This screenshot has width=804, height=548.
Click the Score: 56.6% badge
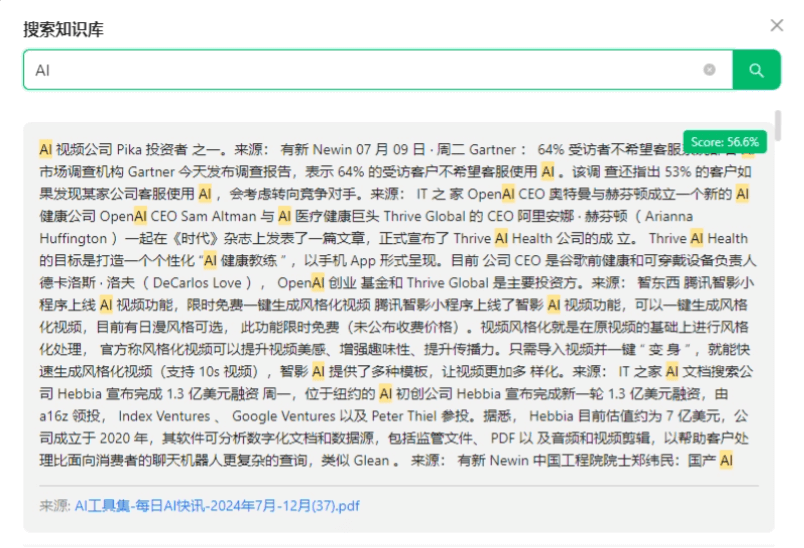click(725, 142)
